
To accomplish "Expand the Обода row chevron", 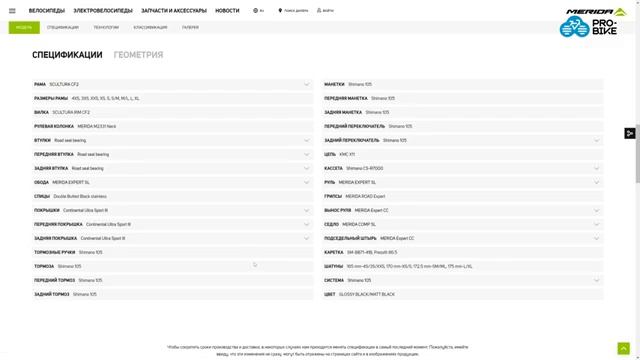I will (307, 182).
